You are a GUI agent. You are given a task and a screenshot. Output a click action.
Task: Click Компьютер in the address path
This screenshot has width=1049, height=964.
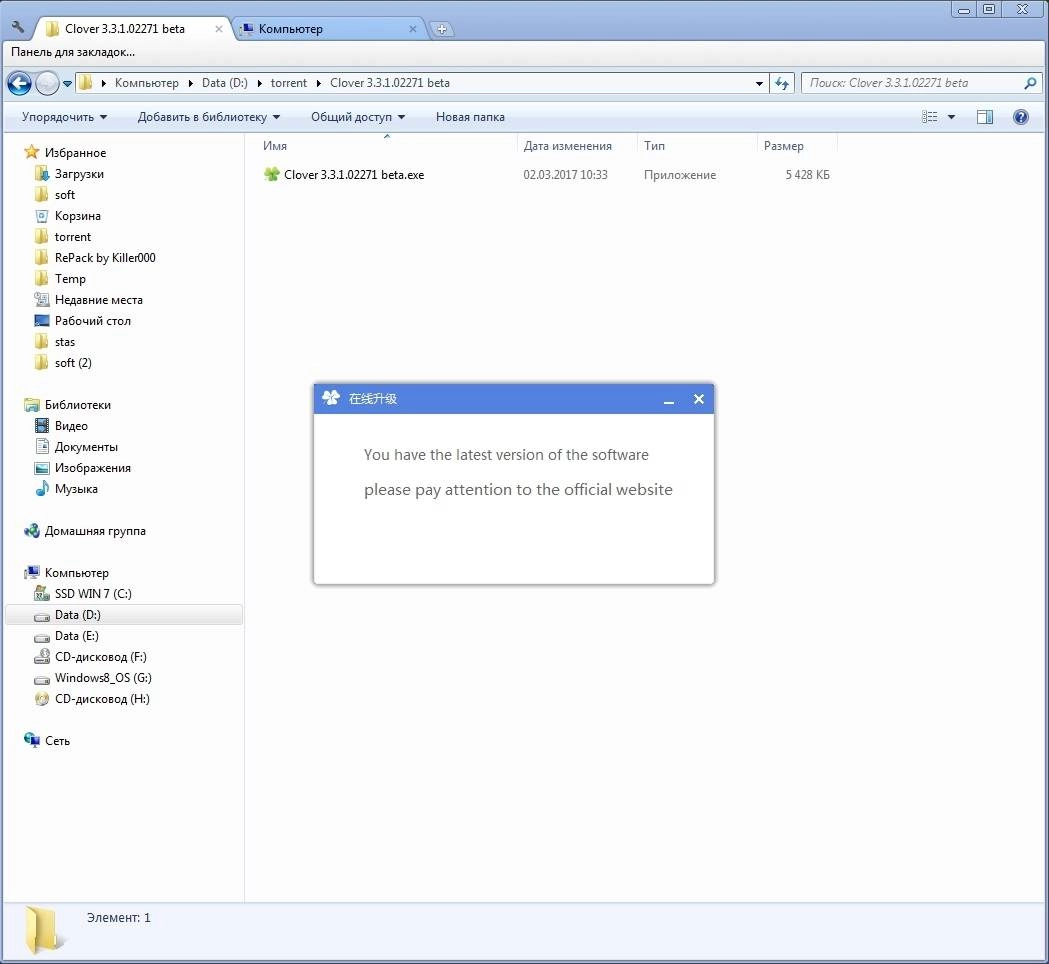[147, 83]
